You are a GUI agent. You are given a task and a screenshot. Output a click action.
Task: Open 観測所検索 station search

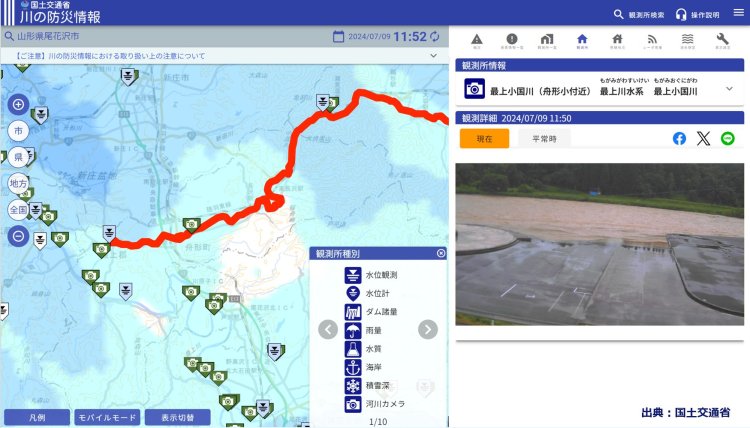(639, 15)
